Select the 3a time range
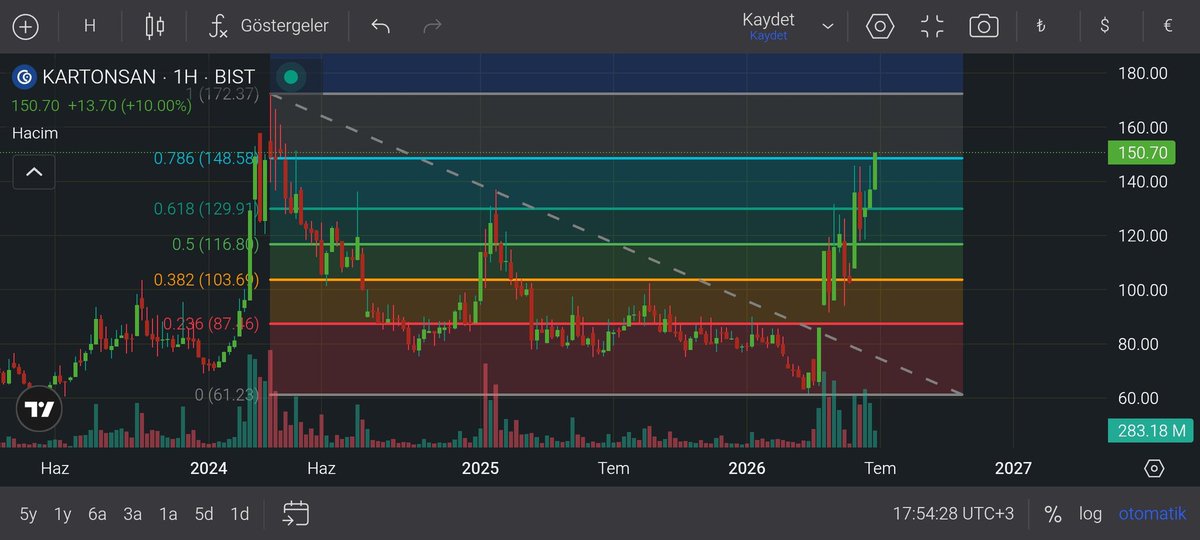 click(x=132, y=514)
